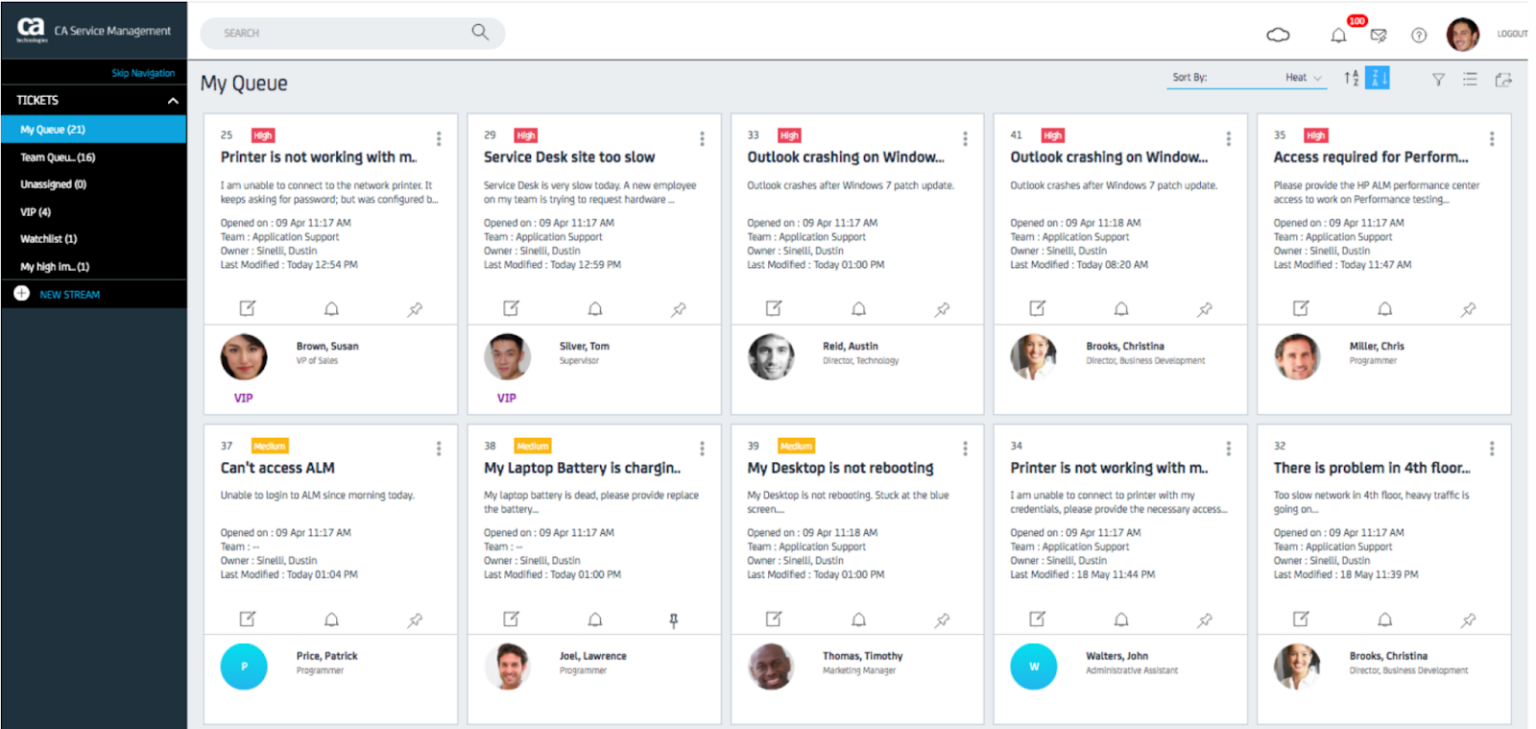The image size is (1536, 729).
Task: Select 'Team Queue (16)' in the sidebar
Action: pos(58,157)
